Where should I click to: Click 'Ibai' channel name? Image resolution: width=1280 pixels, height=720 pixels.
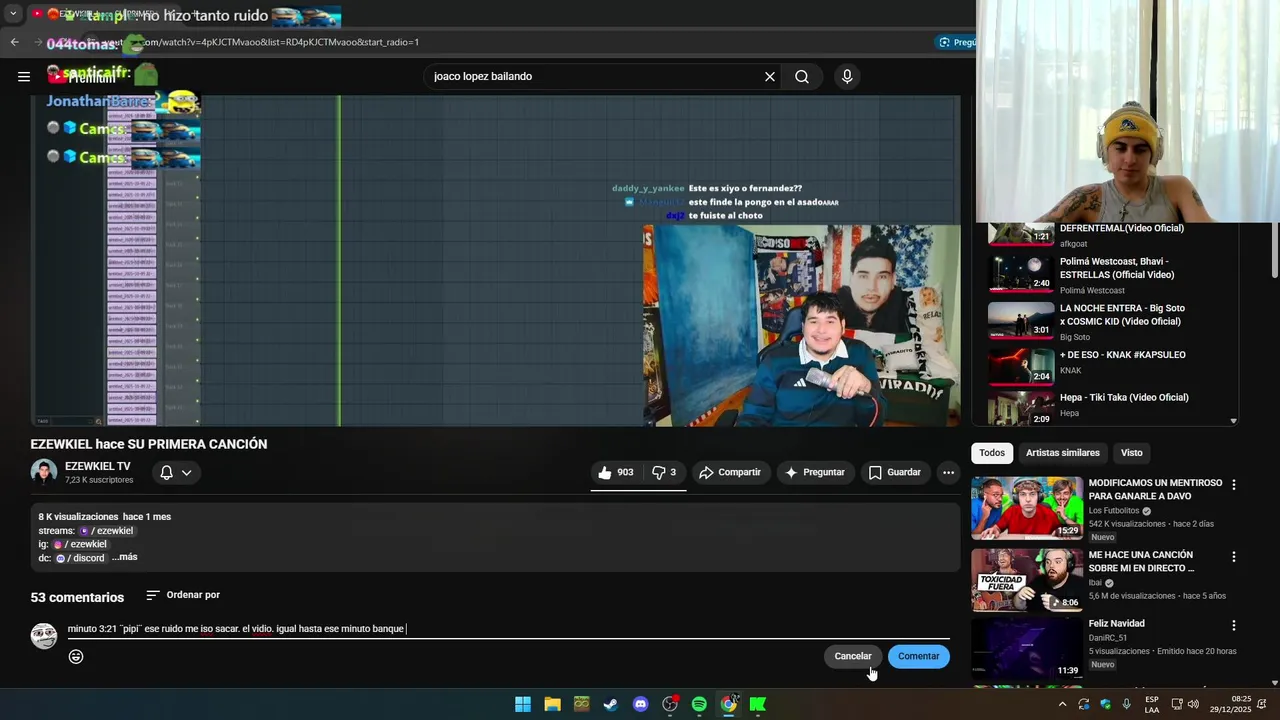[1097, 583]
